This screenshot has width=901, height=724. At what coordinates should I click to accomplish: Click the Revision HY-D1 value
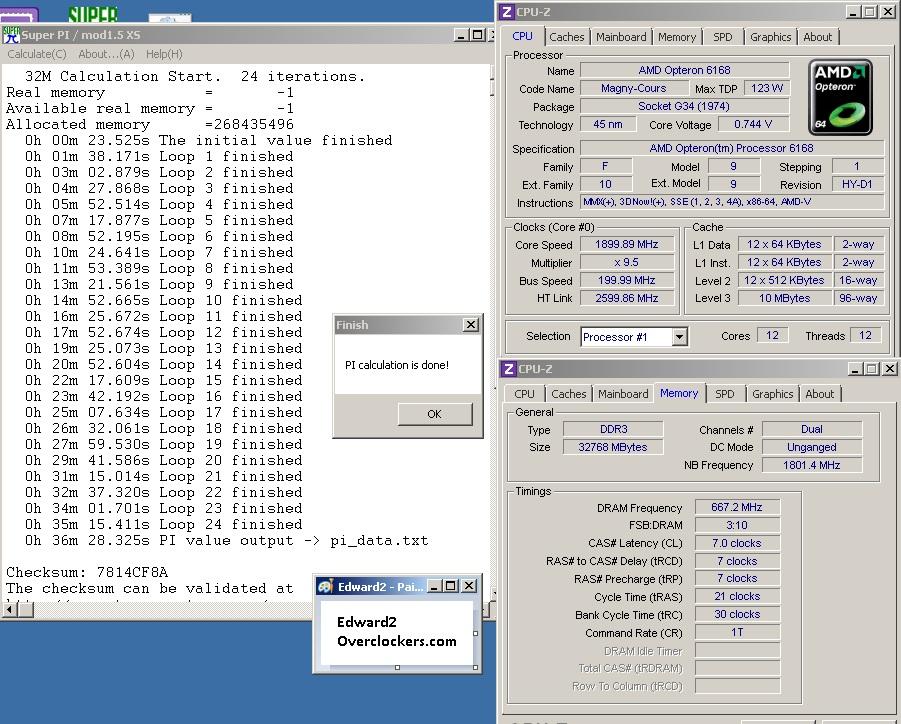pos(857,184)
